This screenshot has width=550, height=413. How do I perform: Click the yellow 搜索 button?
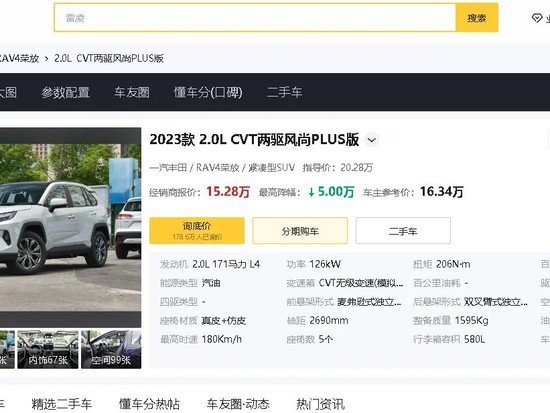tap(477, 18)
